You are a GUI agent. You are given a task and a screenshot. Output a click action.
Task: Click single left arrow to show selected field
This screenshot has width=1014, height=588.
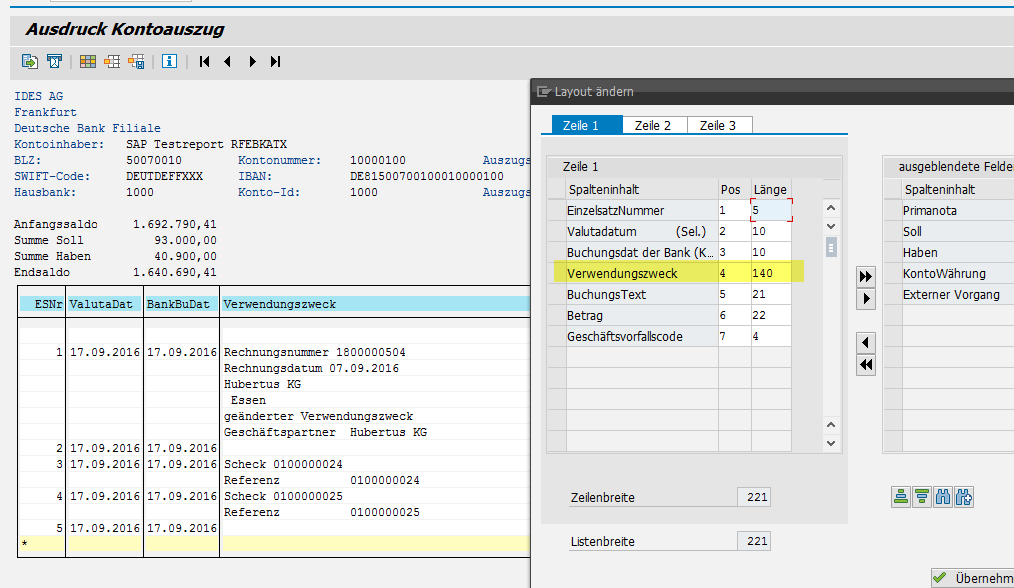[x=866, y=343]
